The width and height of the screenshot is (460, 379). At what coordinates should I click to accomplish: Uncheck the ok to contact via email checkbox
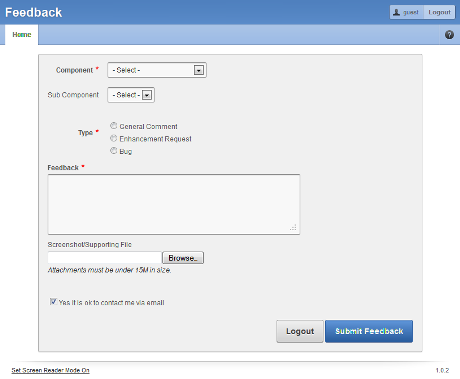pyautogui.click(x=53, y=302)
